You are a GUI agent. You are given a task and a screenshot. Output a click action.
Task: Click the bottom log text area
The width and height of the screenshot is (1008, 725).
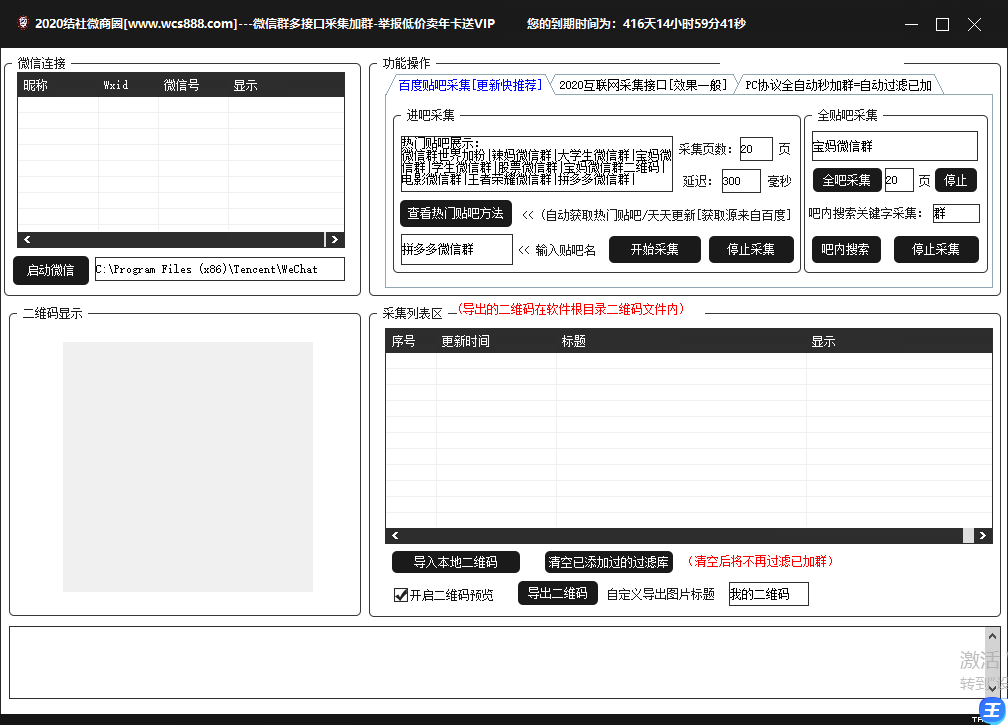[497, 663]
